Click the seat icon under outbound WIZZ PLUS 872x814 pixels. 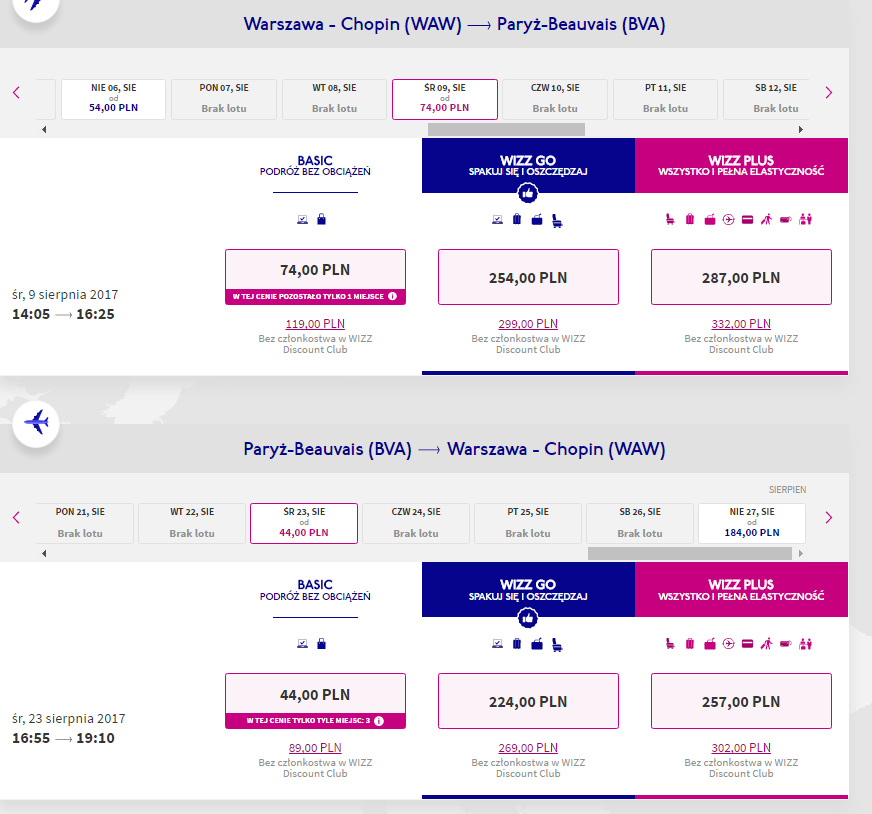[x=670, y=220]
